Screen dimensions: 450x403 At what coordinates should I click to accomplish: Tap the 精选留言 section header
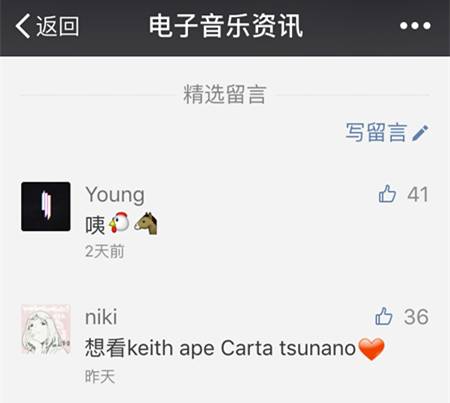tap(225, 94)
